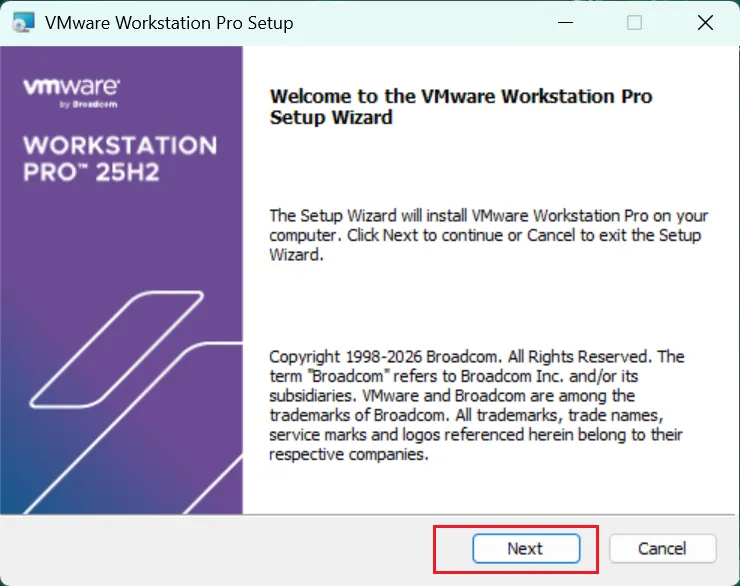Click the 'Welcome to the VMware Workstation Pro Setup Wizard' heading
The image size is (740, 586).
[x=461, y=107]
